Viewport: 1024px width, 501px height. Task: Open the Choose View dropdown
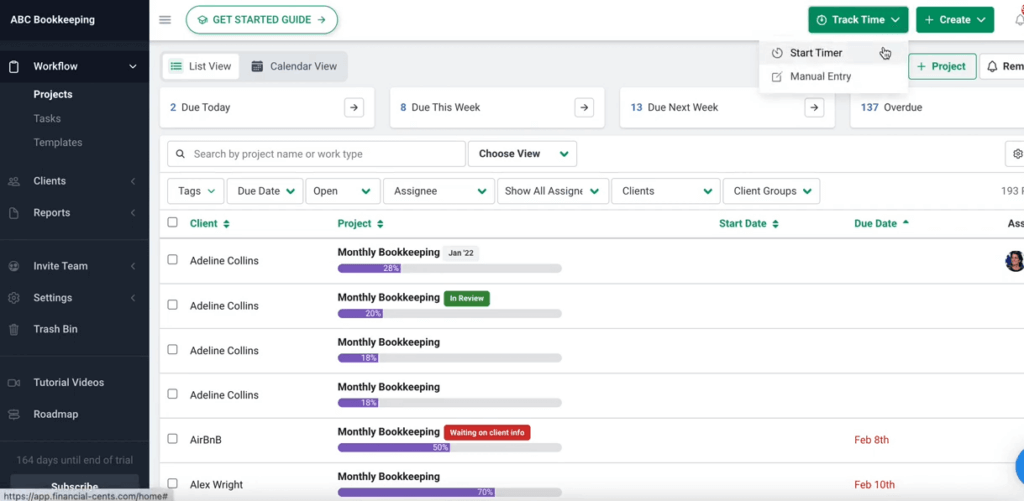coord(522,154)
